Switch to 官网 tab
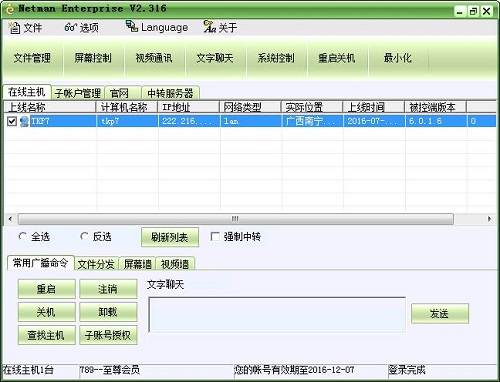The height and width of the screenshot is (382, 500). point(123,93)
